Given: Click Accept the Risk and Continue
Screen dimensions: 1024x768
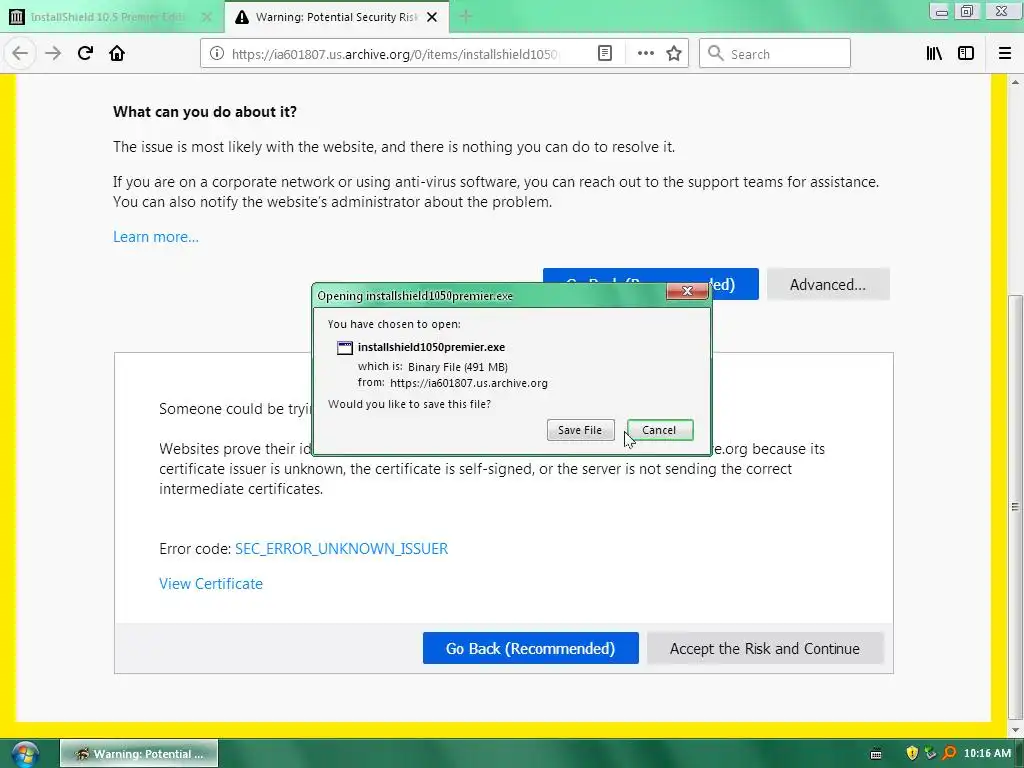Looking at the screenshot, I should (x=765, y=648).
